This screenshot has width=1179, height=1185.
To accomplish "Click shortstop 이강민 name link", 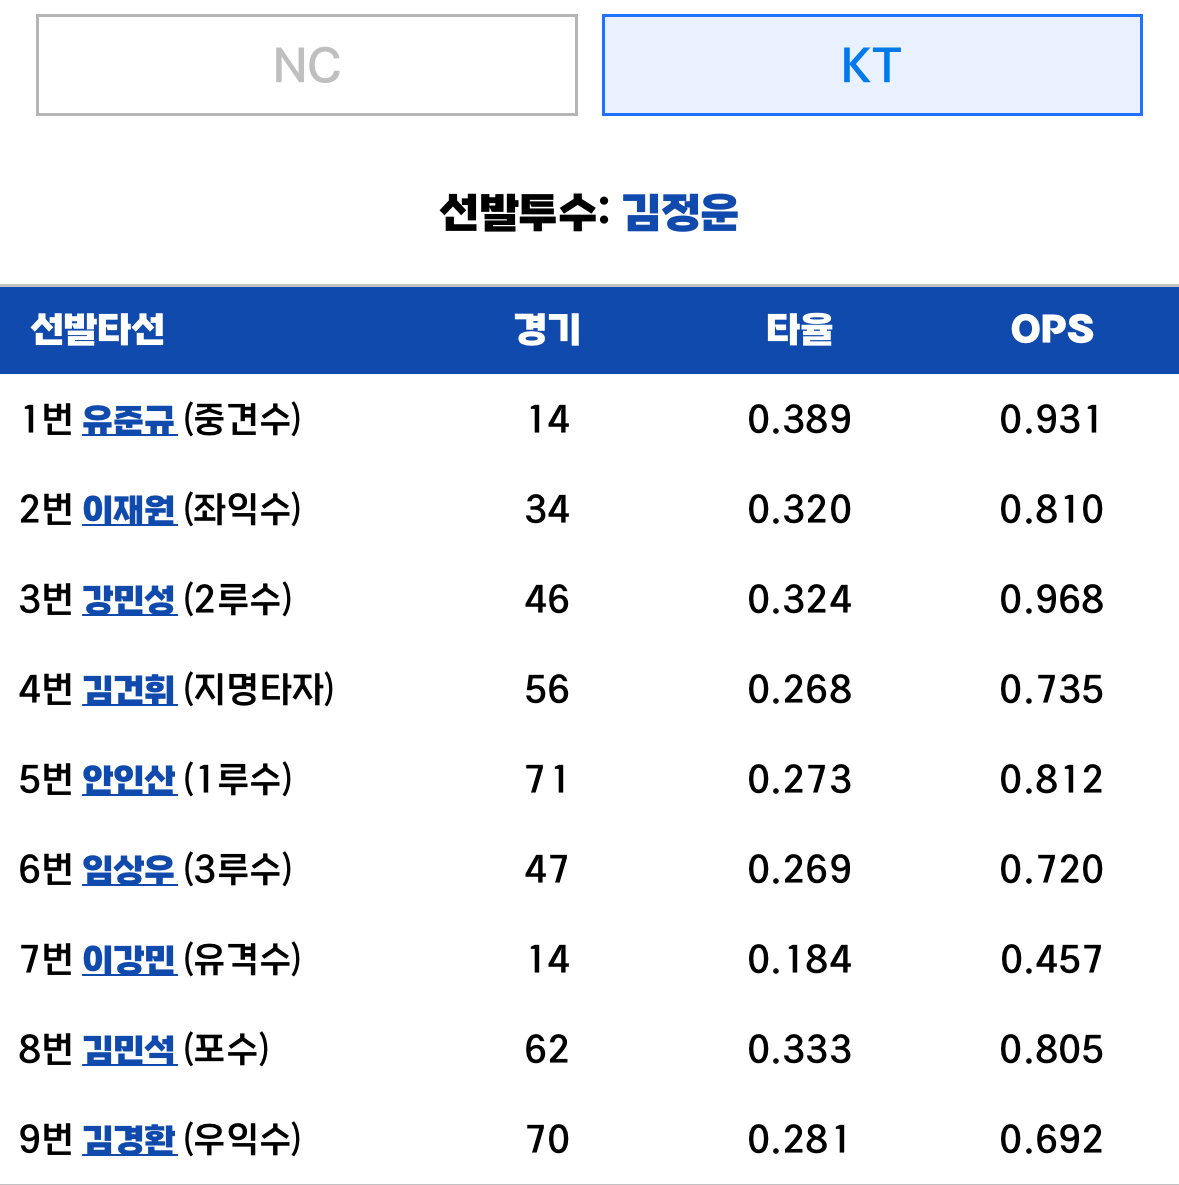I will pos(129,959).
